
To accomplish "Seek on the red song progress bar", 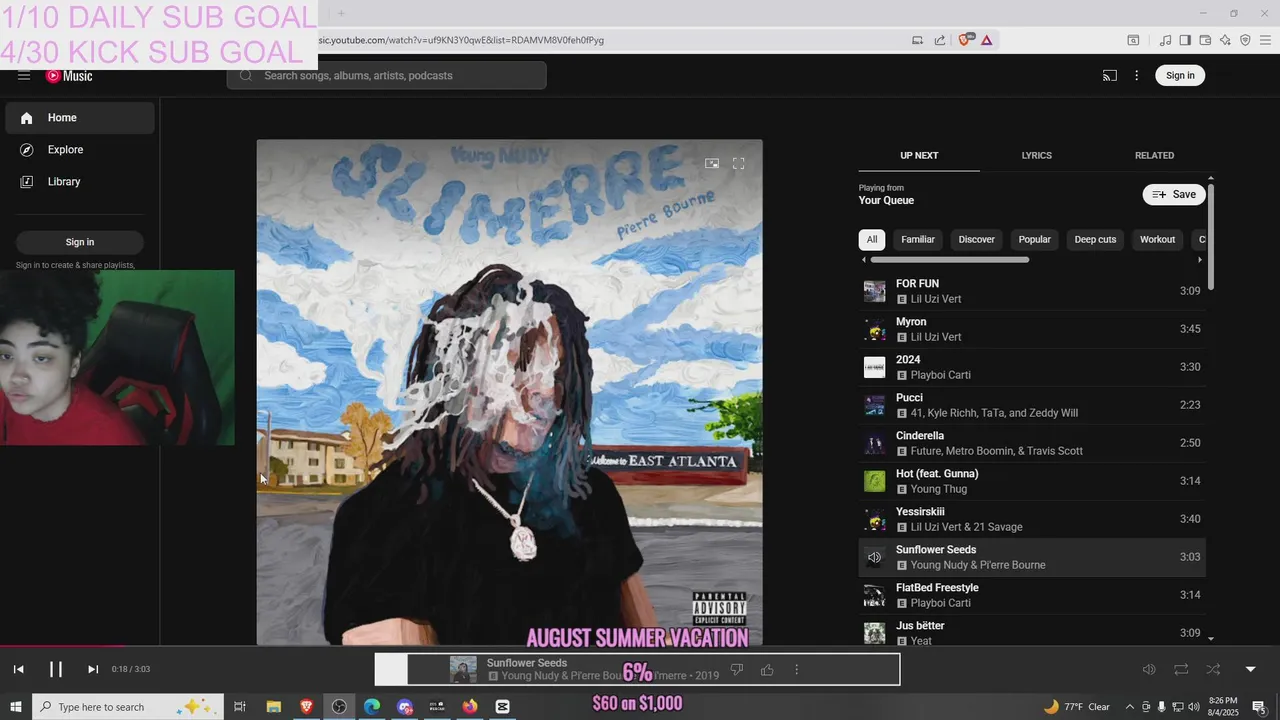I will click(63, 647).
